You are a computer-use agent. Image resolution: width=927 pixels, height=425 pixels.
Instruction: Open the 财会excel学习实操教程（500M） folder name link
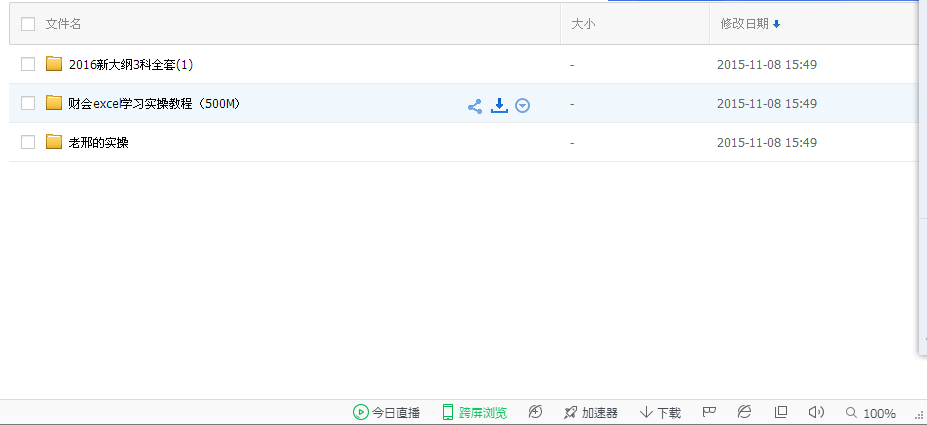click(x=155, y=103)
